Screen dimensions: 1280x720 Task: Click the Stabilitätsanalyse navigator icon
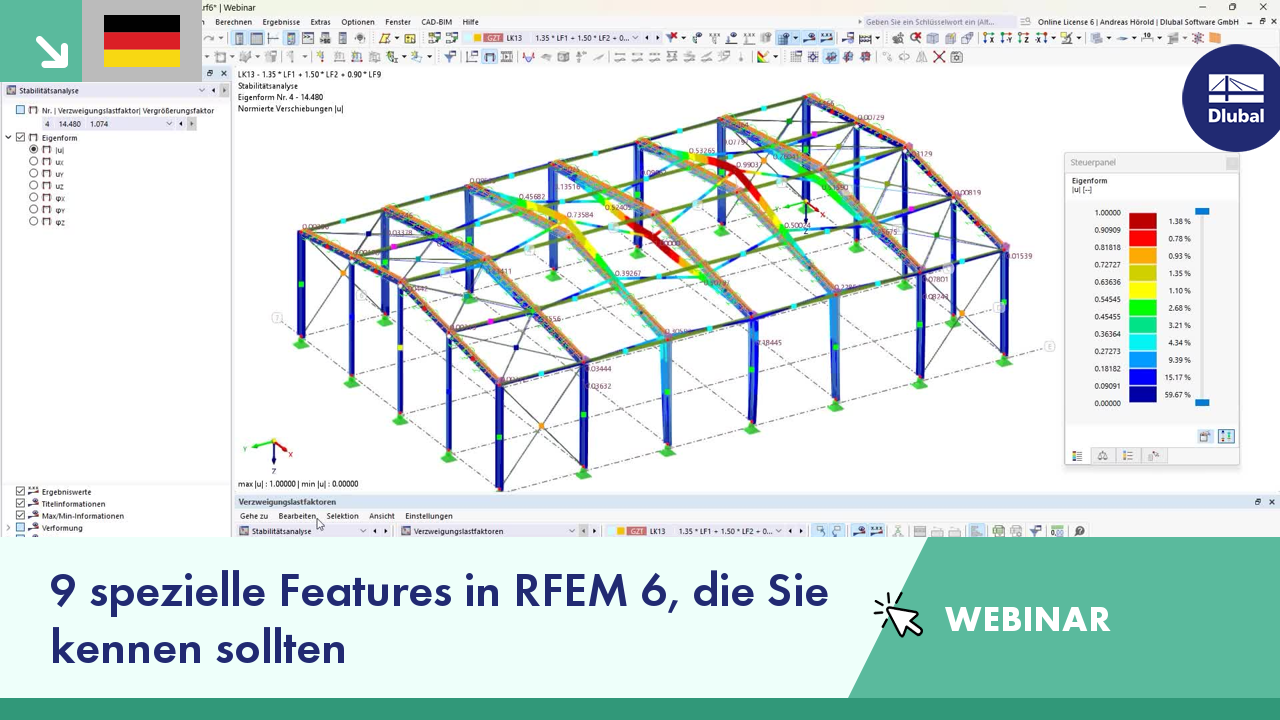[11, 90]
